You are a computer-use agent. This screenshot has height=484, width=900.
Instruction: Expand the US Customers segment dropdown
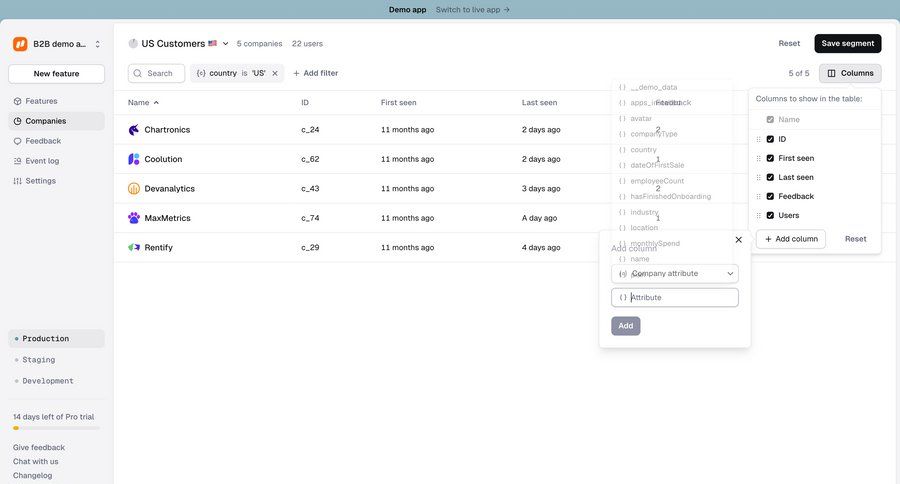pyautogui.click(x=226, y=44)
